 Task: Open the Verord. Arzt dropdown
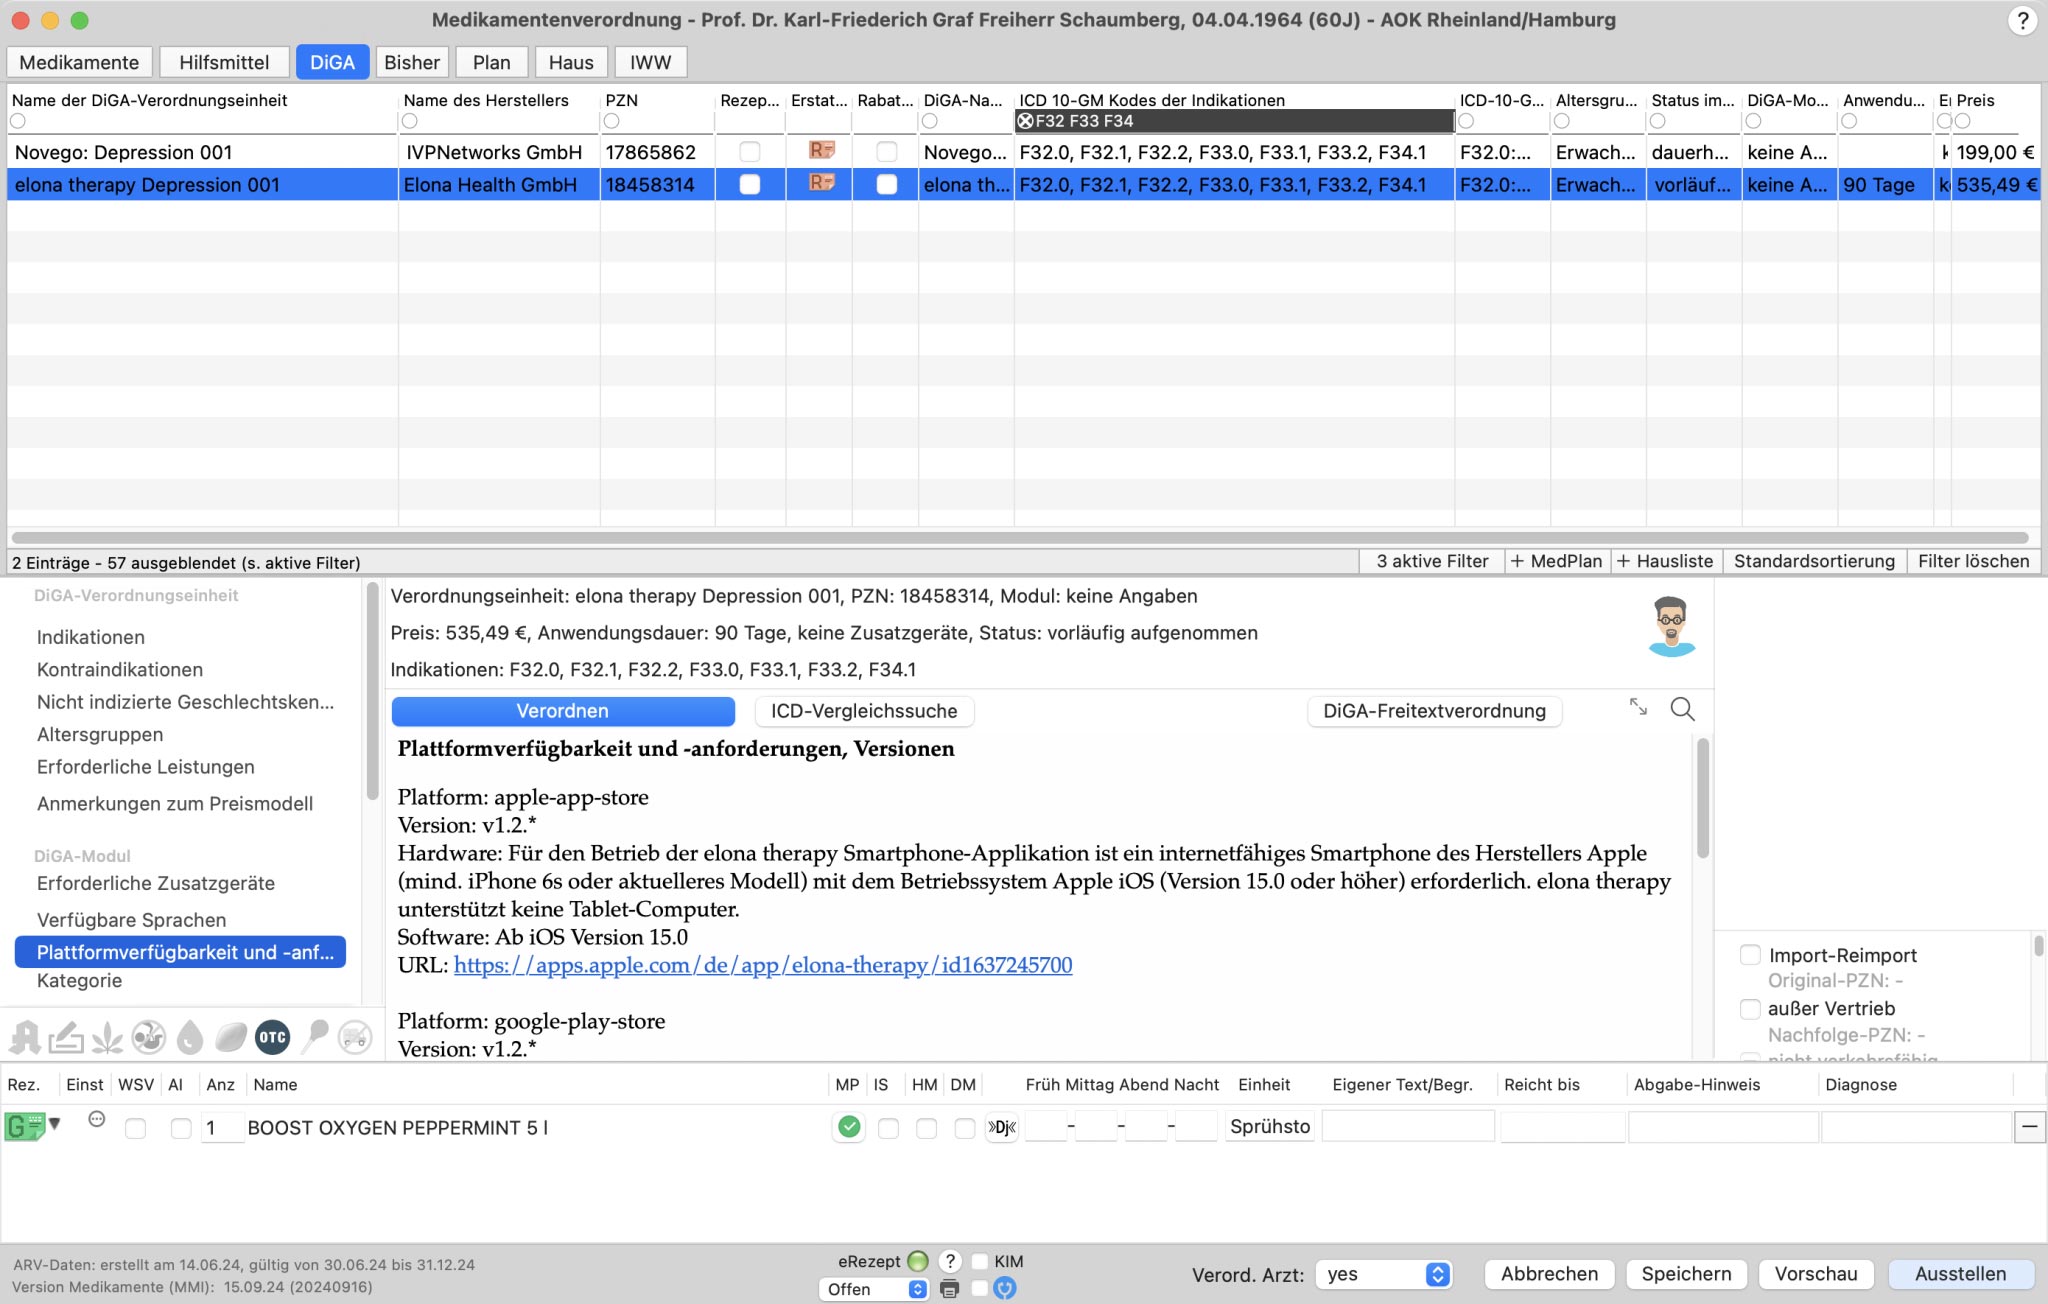1384,1274
